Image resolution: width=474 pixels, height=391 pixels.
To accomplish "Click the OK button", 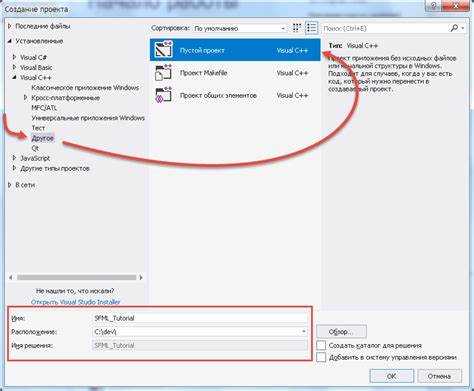I will click(392, 376).
